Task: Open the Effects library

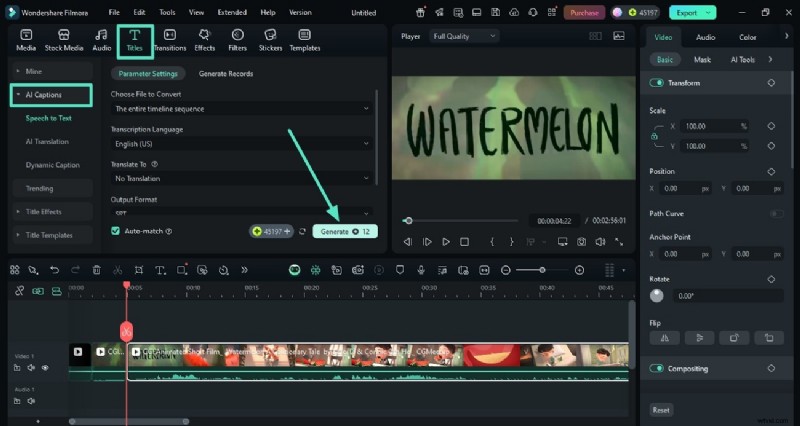Action: point(204,39)
